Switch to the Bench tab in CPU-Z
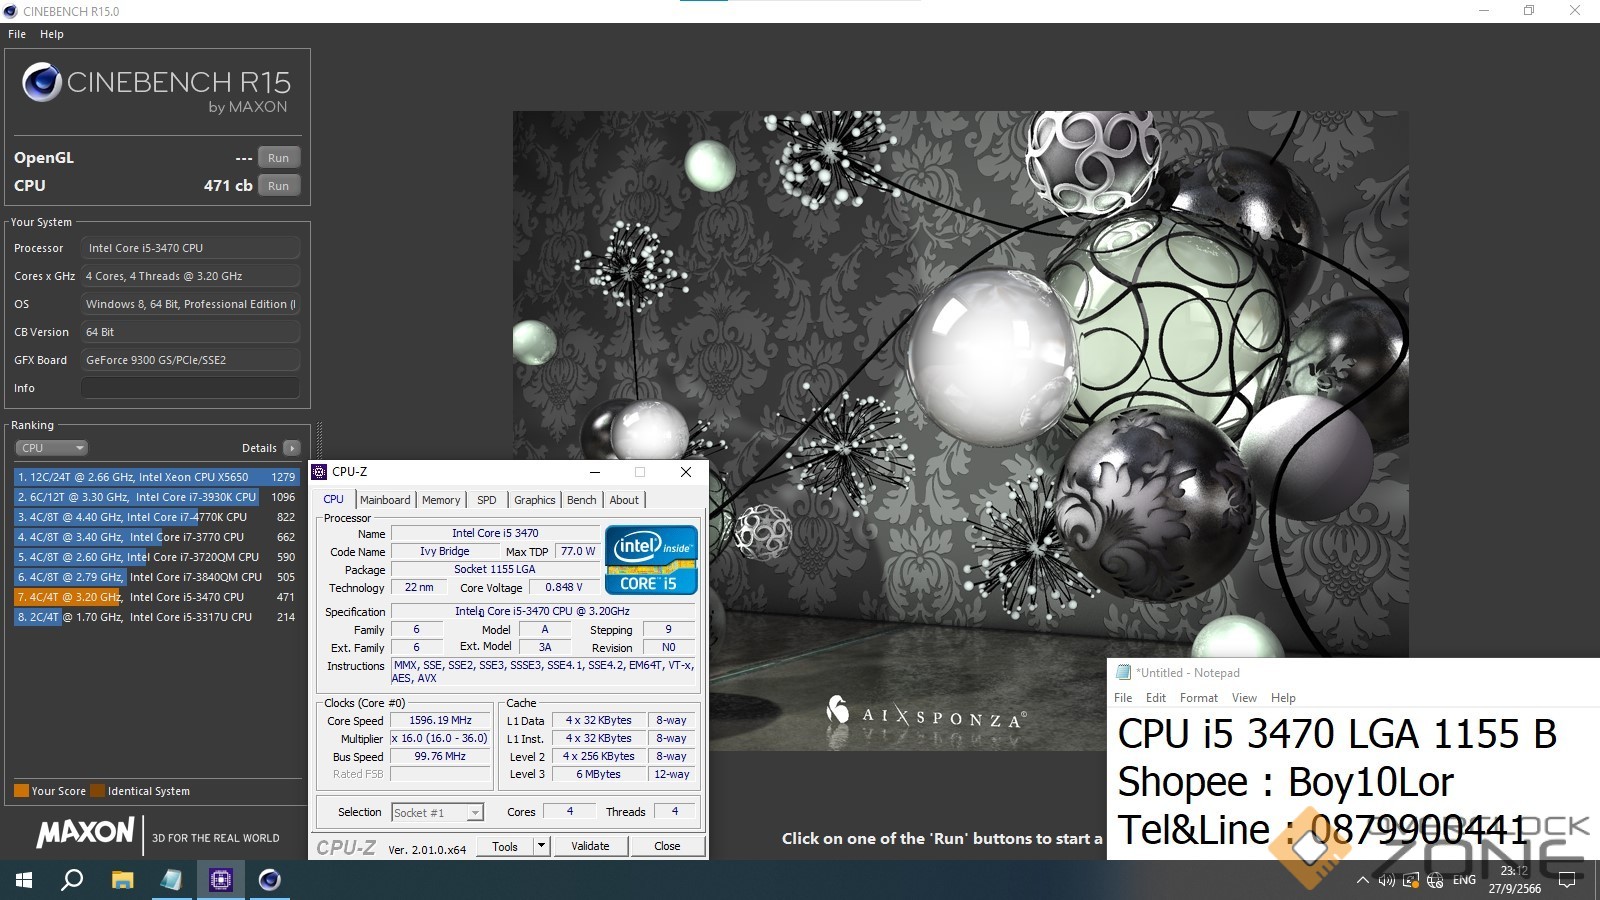1600x900 pixels. tap(581, 500)
